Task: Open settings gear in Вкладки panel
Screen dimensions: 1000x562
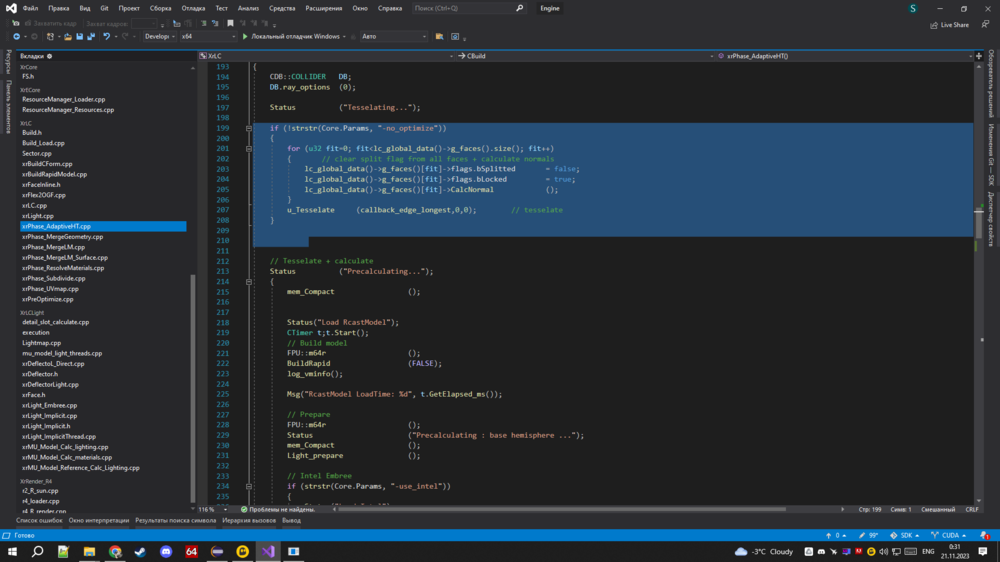Action: pyautogui.click(x=50, y=56)
